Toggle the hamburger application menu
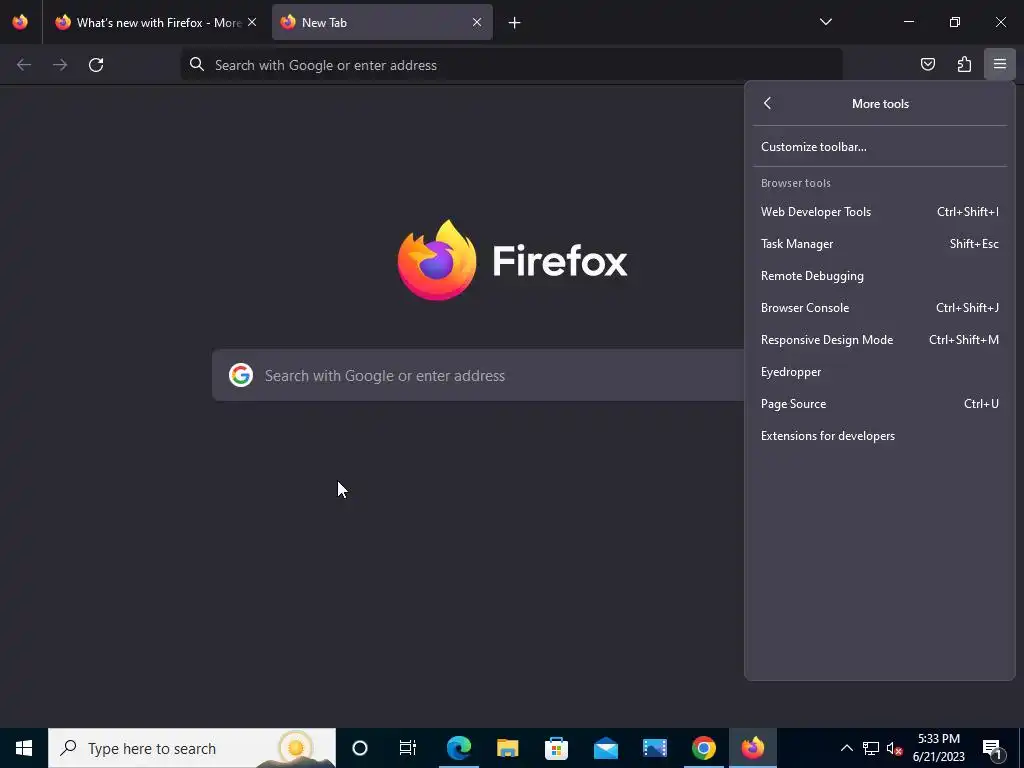Viewport: 1024px width, 768px height. click(1000, 64)
